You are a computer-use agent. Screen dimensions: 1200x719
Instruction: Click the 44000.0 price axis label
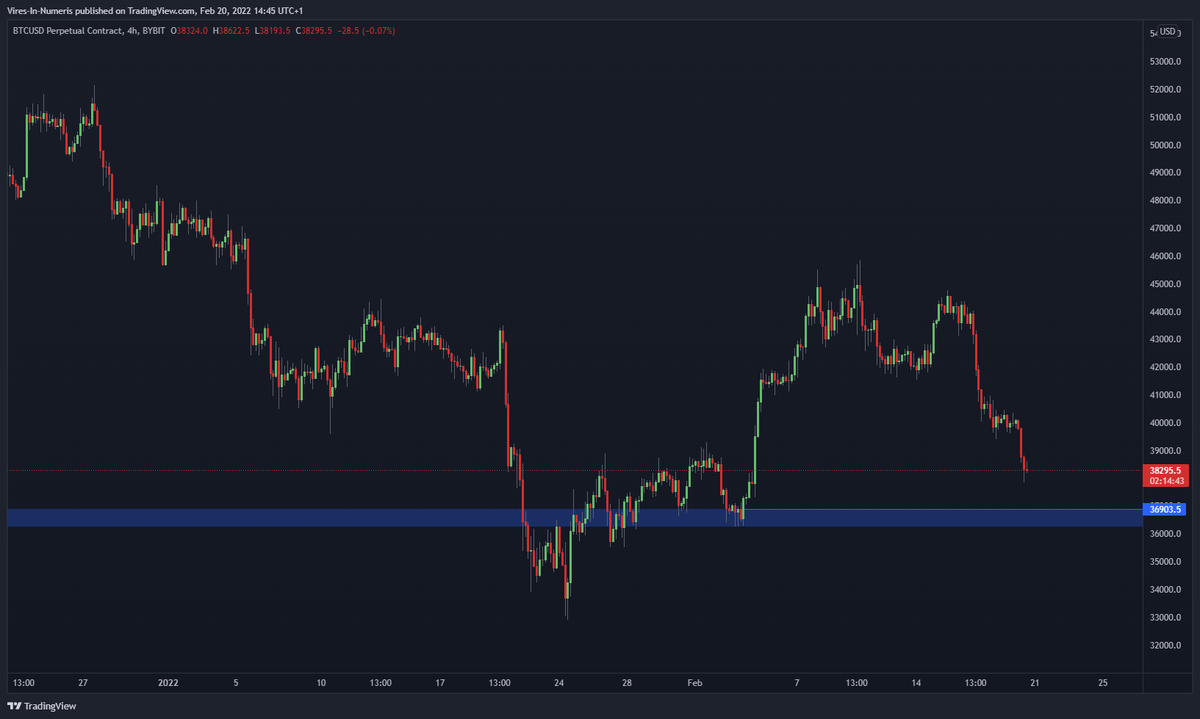coord(1165,312)
